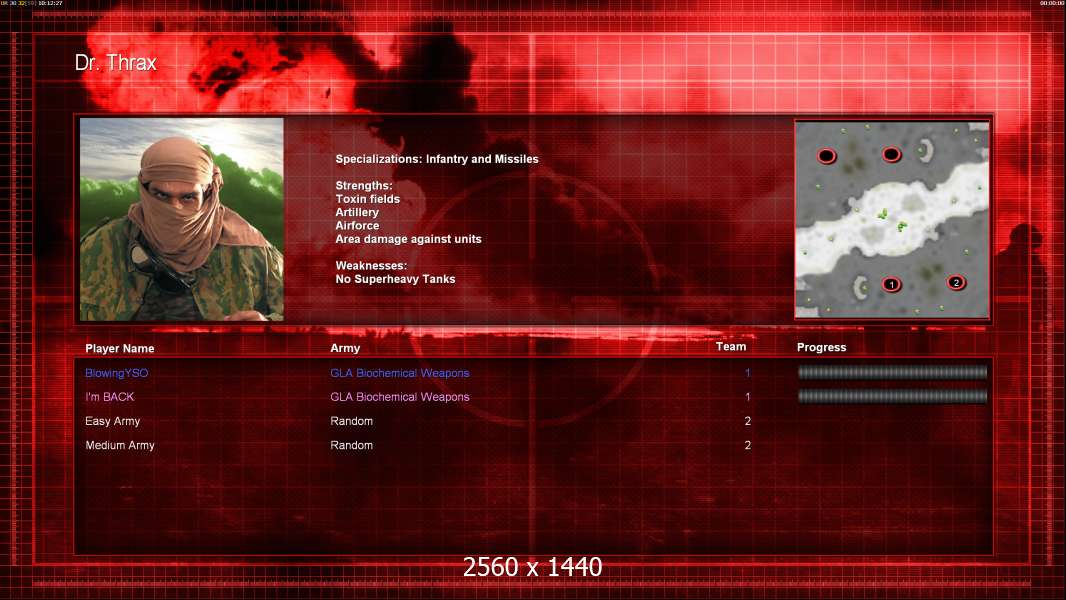Click the Team column header
Viewport: 1066px width, 600px height.
(x=731, y=347)
